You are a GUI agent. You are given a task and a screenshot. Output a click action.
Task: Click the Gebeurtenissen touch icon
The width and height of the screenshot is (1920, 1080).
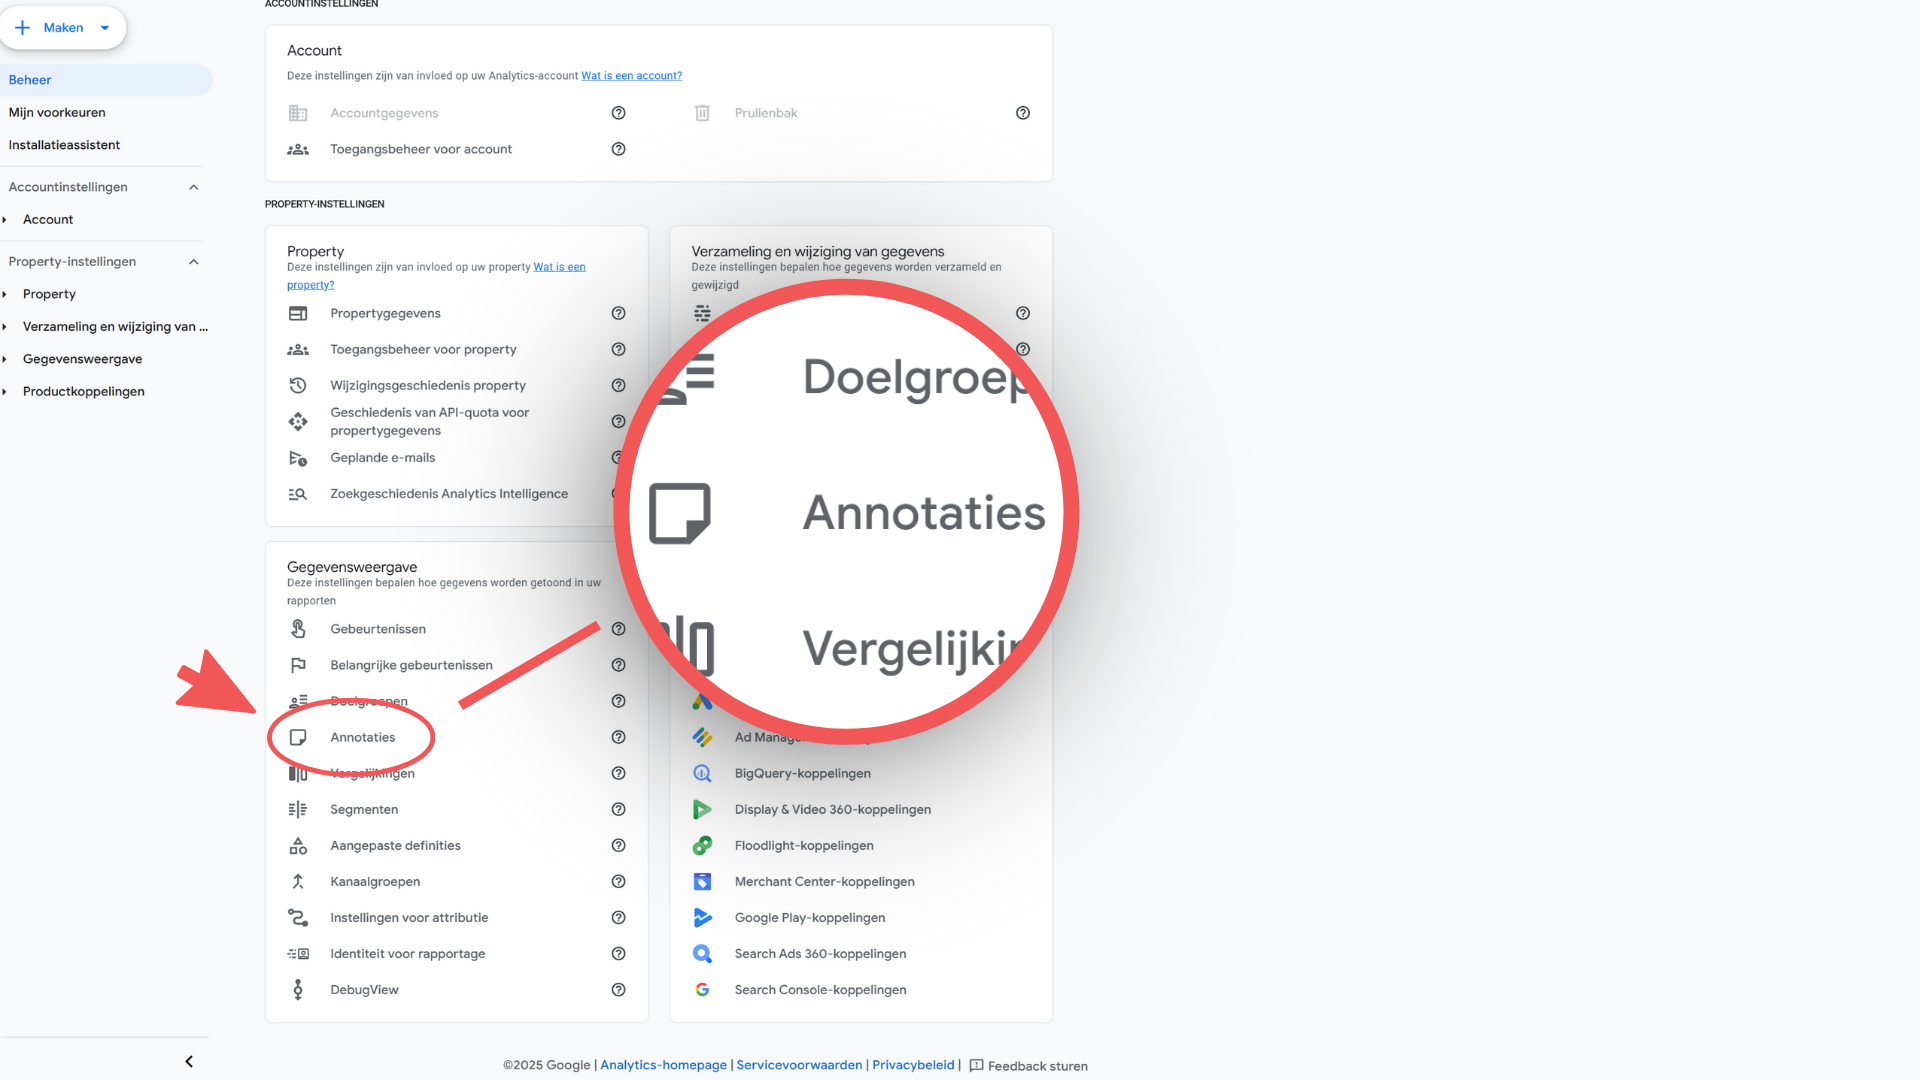point(298,629)
